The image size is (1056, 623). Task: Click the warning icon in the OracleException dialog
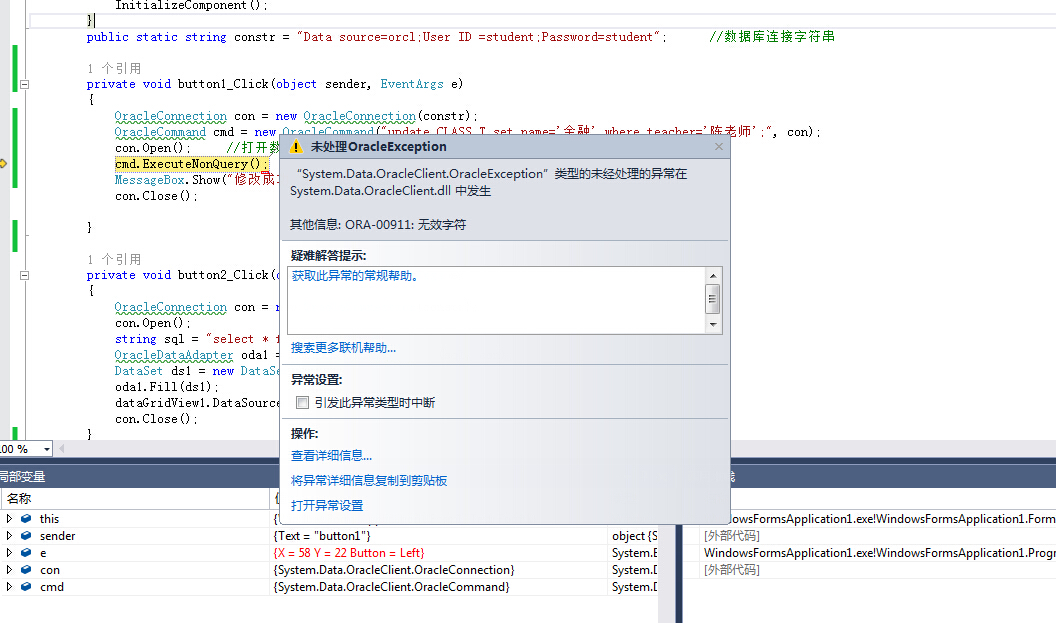coord(296,147)
